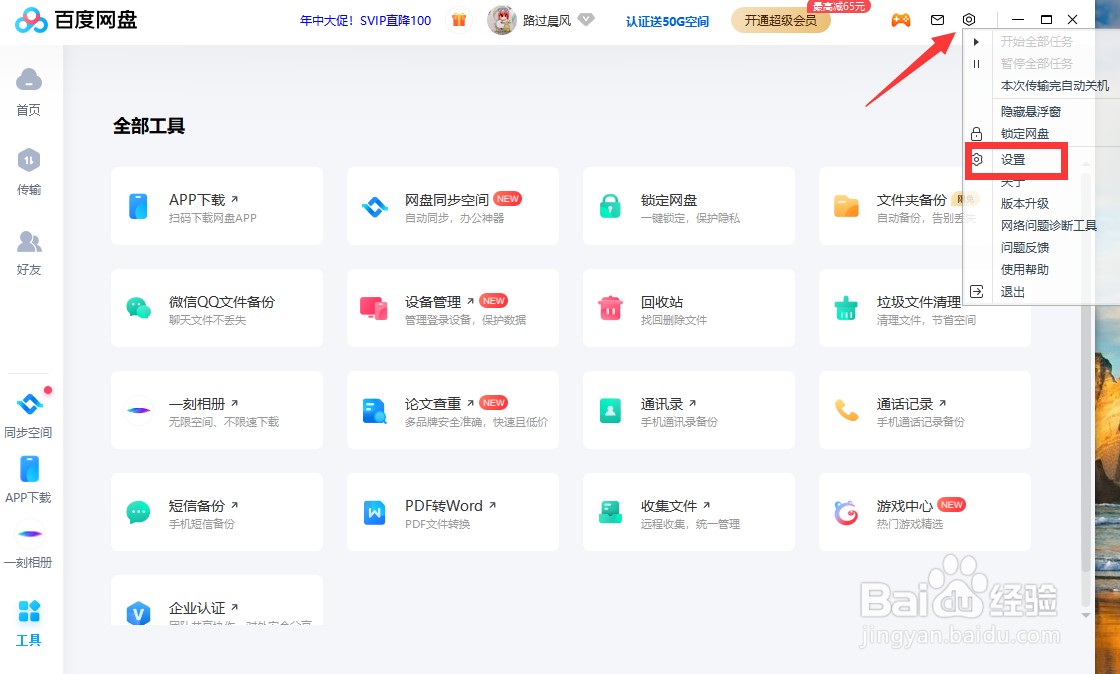Open the 短信备份 tool card
The height and width of the screenshot is (674, 1120).
click(x=217, y=512)
